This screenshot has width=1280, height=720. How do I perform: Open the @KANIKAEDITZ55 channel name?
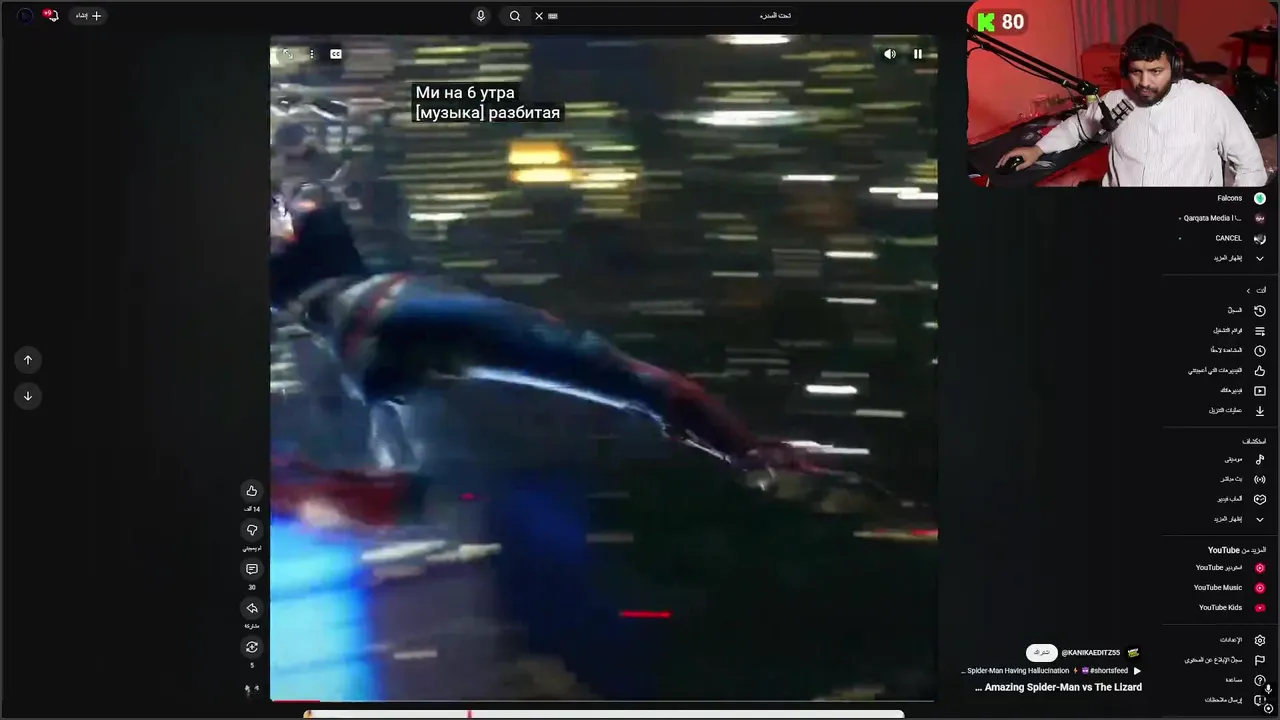1091,653
